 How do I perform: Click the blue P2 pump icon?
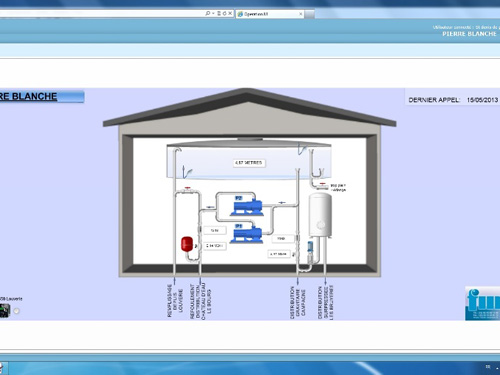pos(247,206)
